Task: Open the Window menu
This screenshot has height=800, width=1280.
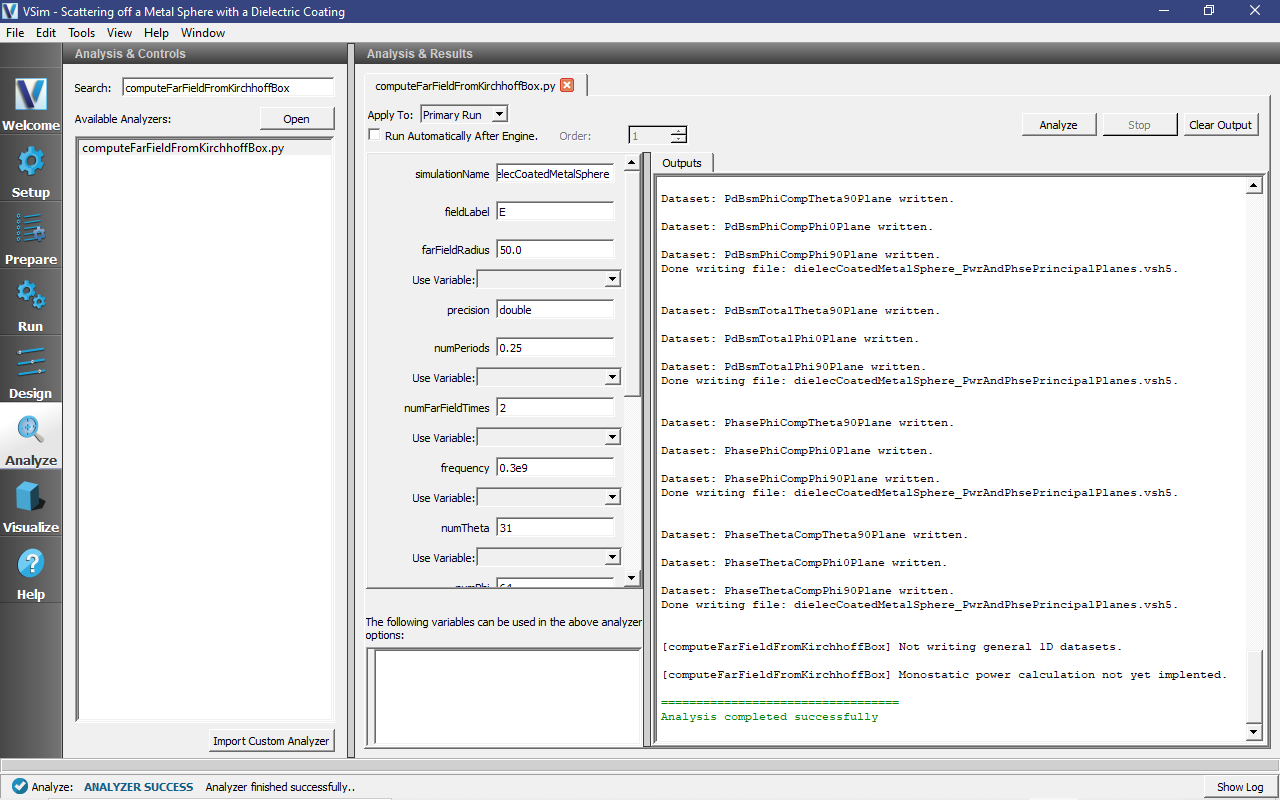Action: pos(203,33)
